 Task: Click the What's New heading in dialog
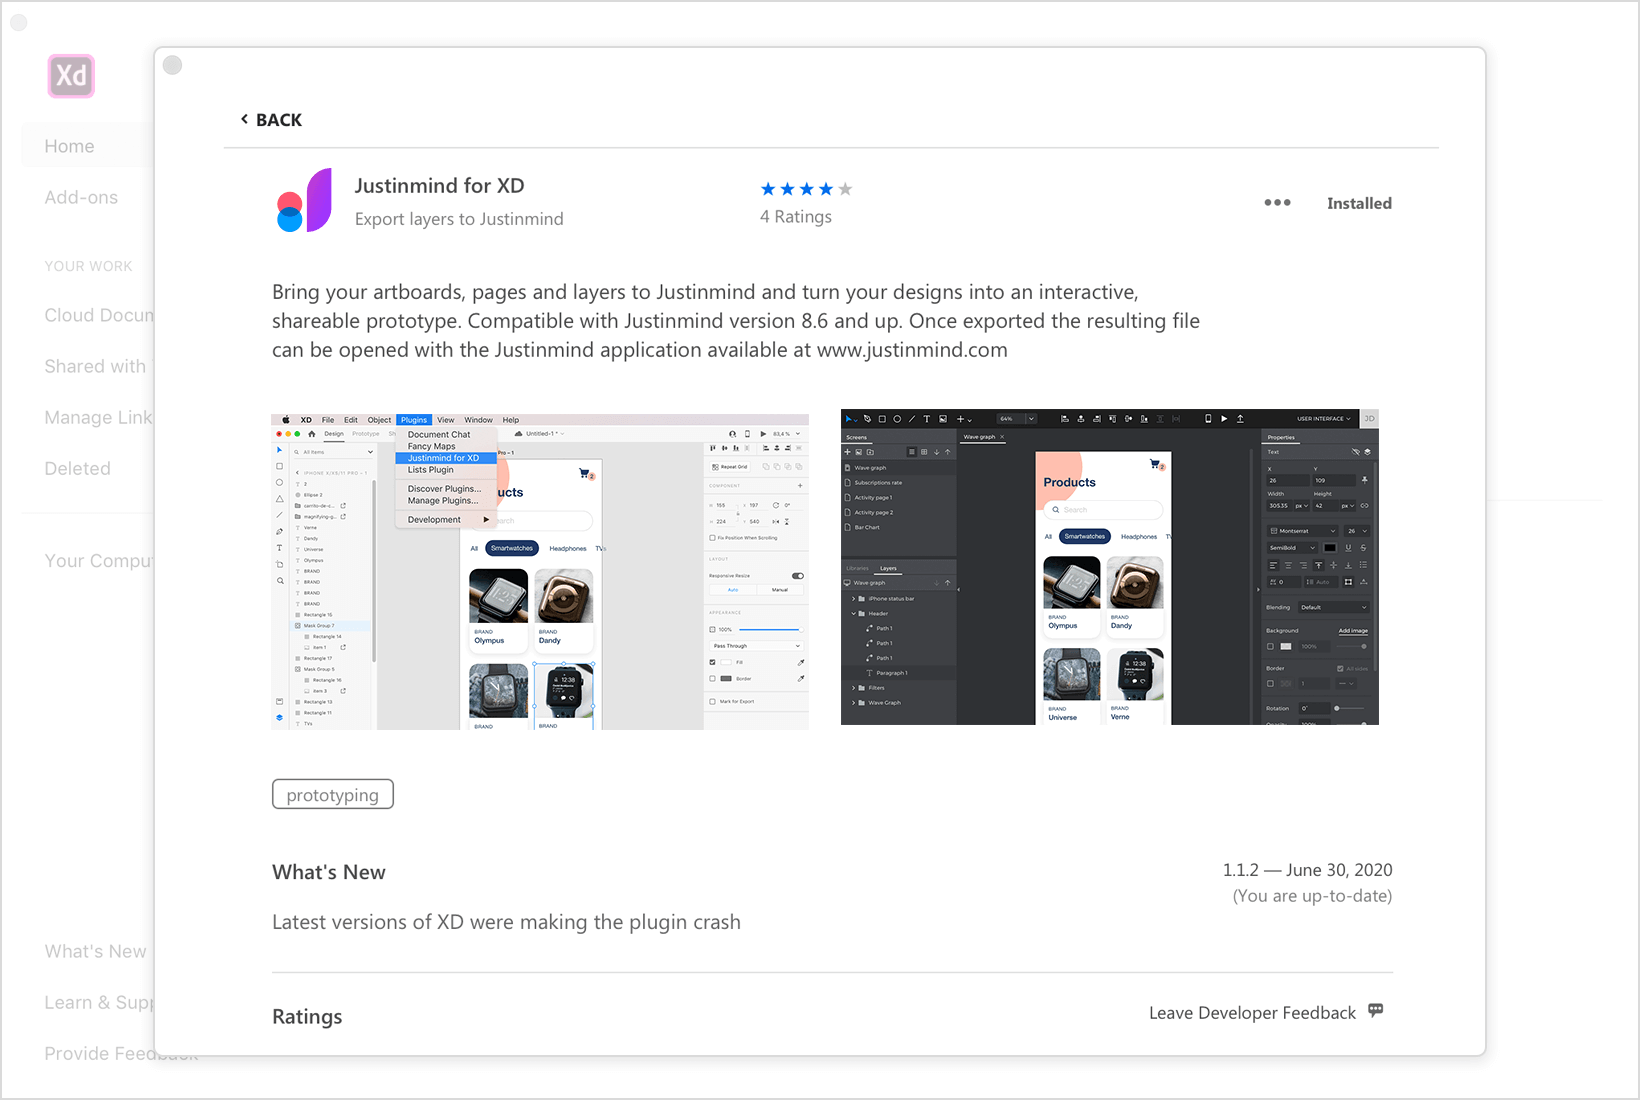pos(329,872)
